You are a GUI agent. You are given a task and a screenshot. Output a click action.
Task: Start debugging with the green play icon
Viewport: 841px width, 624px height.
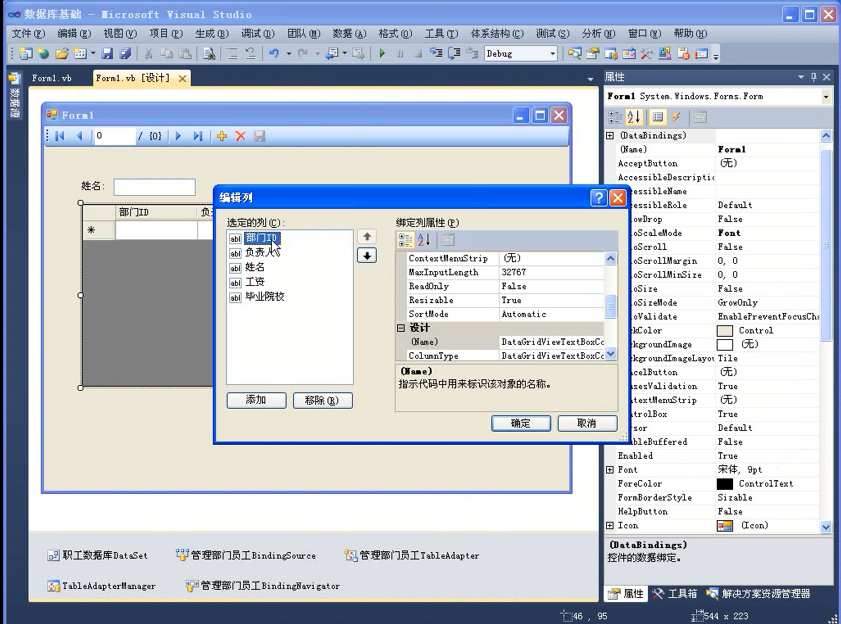[382, 54]
